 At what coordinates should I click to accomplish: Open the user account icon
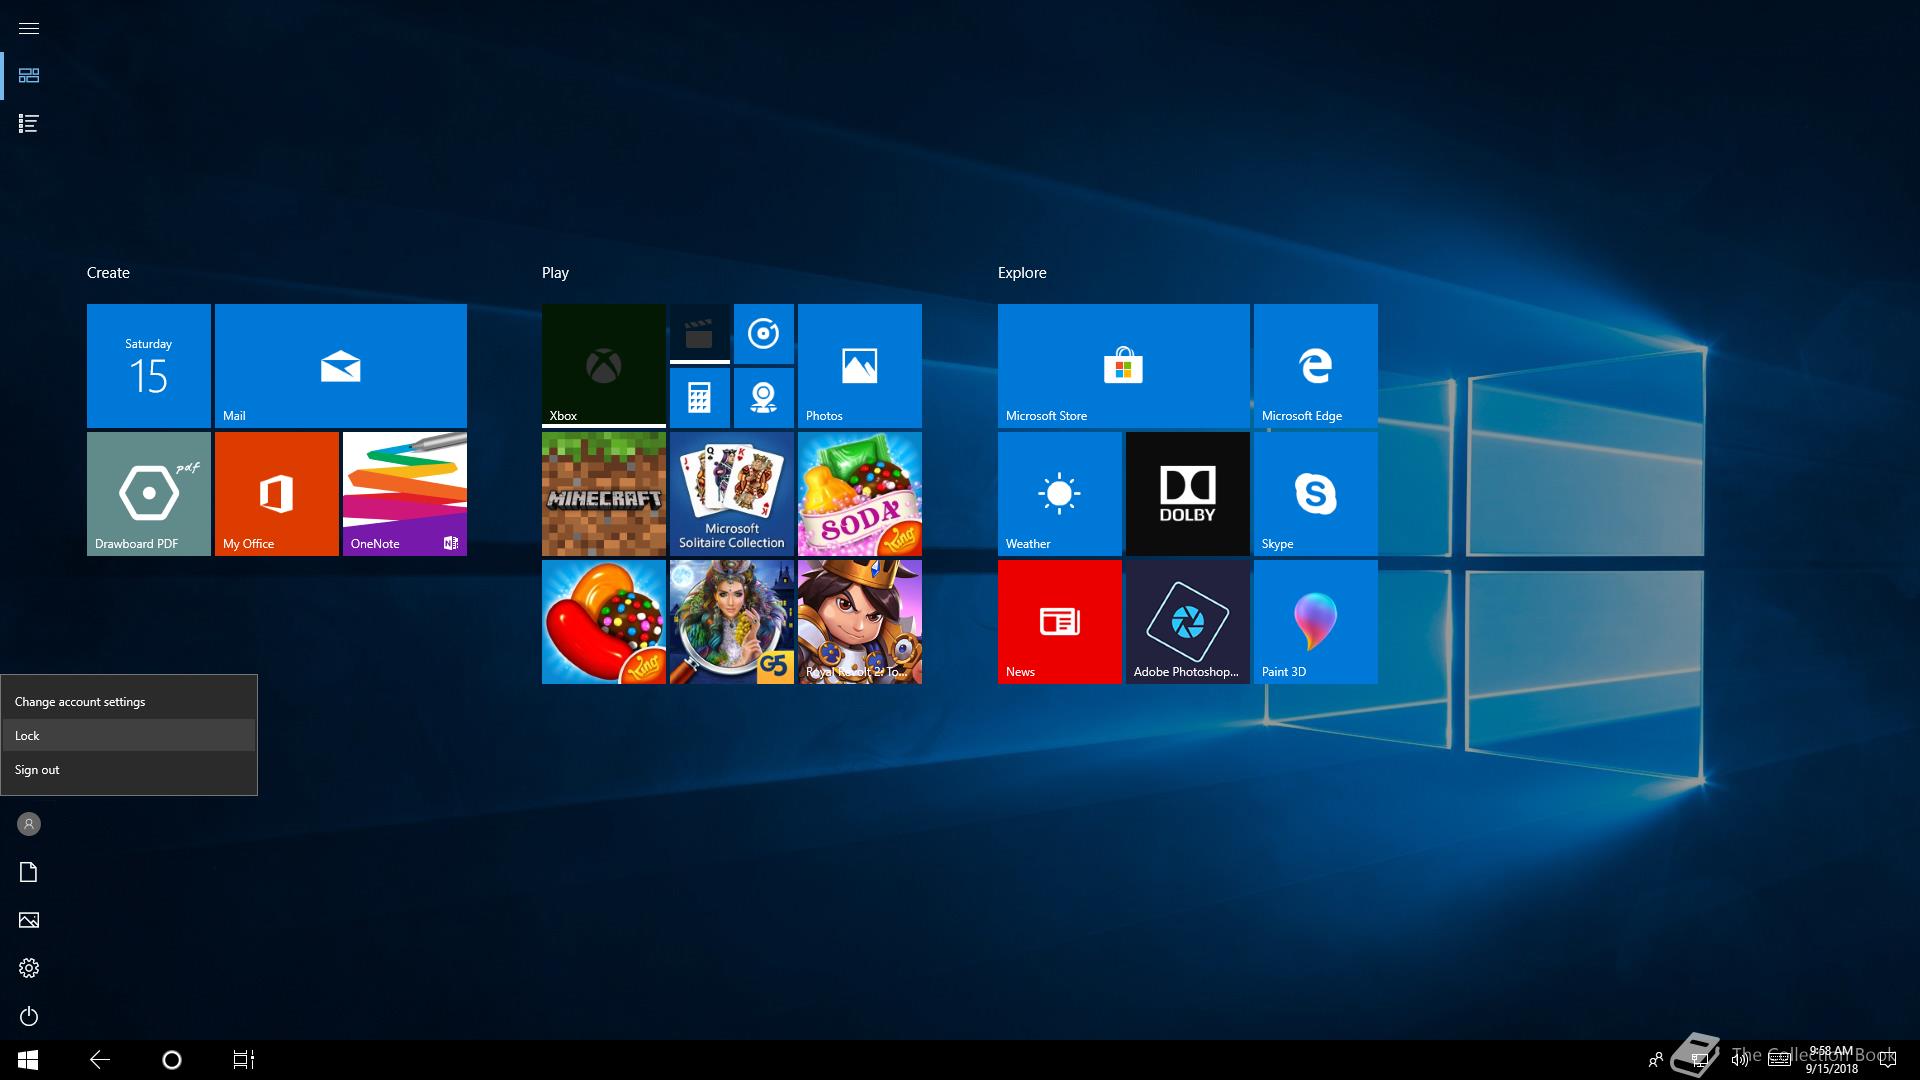pyautogui.click(x=29, y=824)
